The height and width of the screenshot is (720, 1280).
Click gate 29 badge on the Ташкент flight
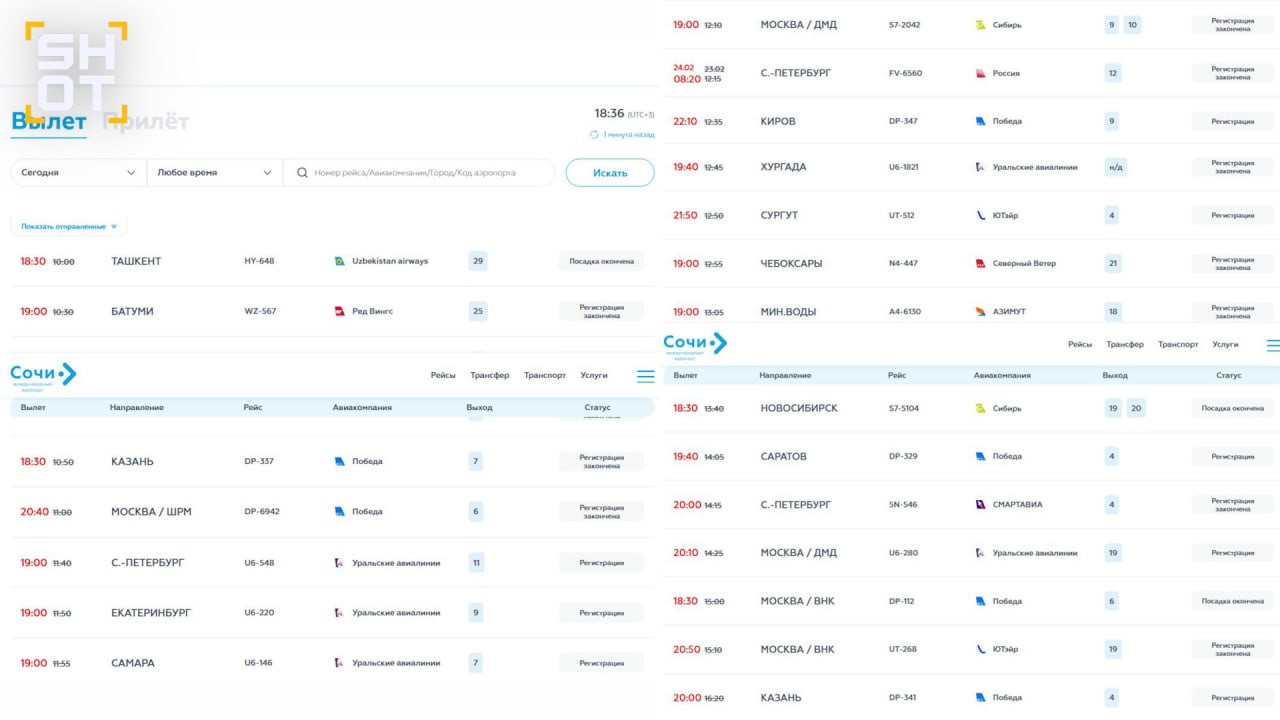[x=478, y=261]
